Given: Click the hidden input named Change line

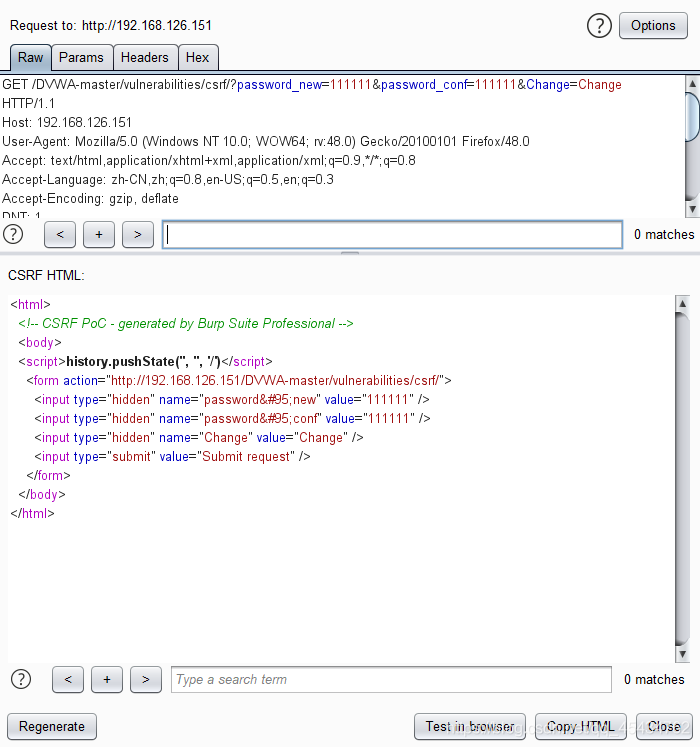Looking at the screenshot, I should 199,438.
